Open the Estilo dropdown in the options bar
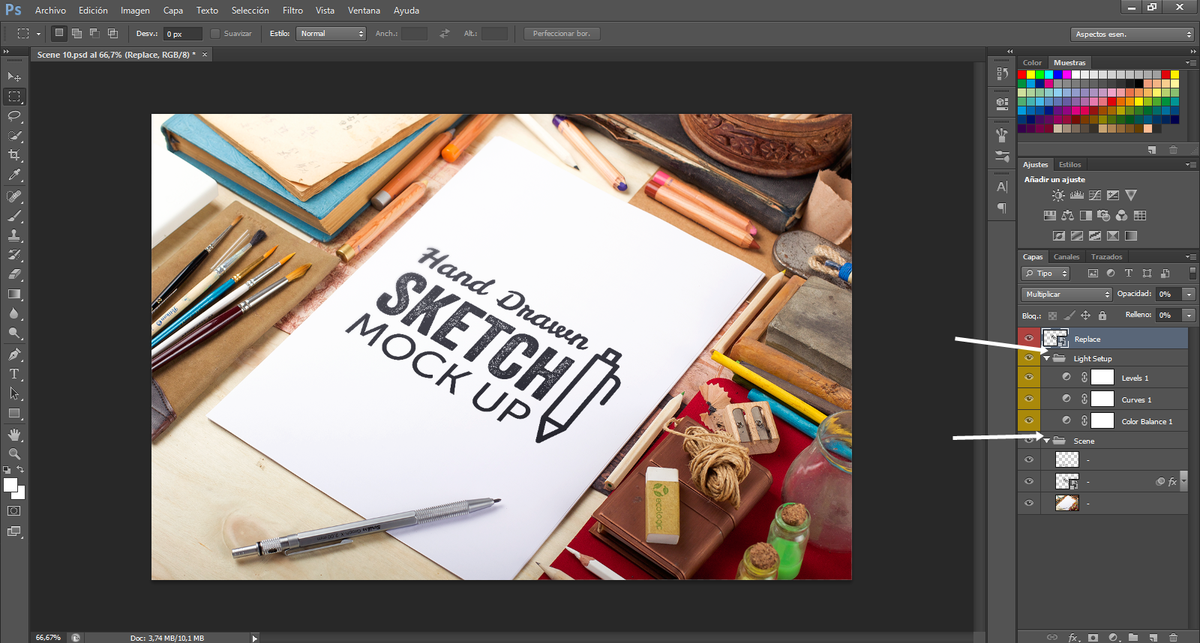The height and width of the screenshot is (643, 1200). pyautogui.click(x=330, y=32)
